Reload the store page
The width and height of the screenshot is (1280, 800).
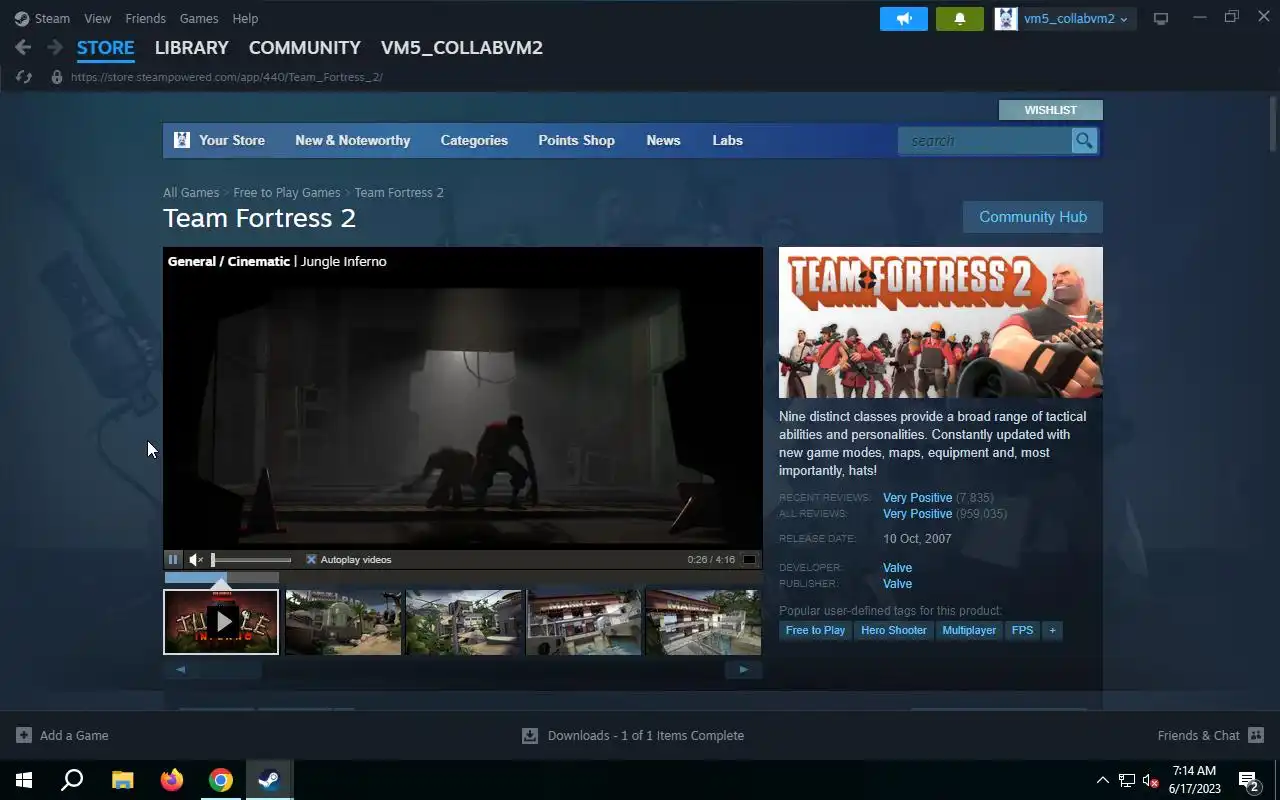click(24, 77)
